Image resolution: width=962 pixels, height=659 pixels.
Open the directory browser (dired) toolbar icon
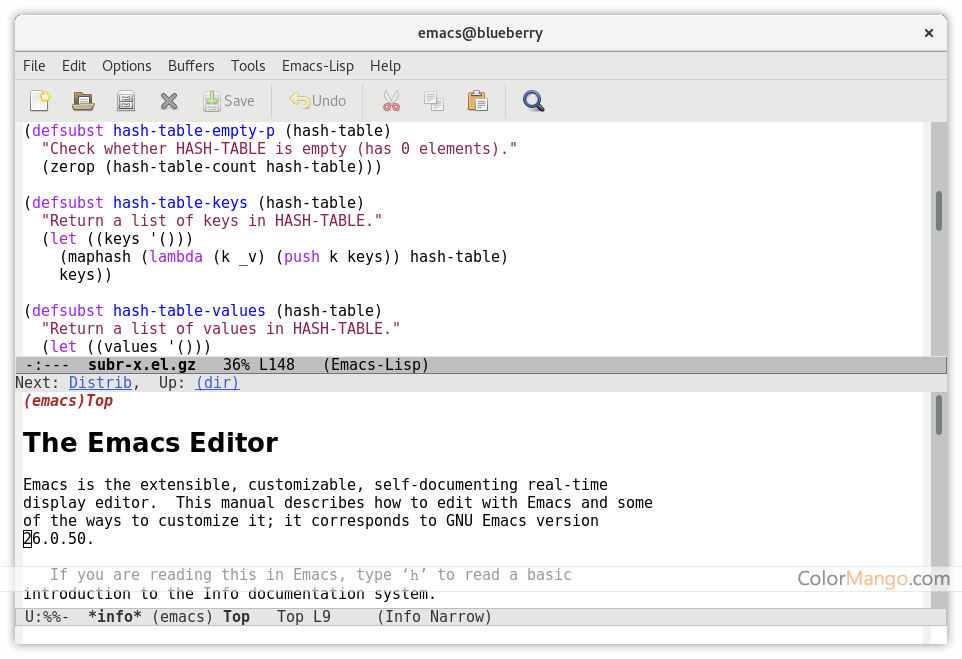126,101
